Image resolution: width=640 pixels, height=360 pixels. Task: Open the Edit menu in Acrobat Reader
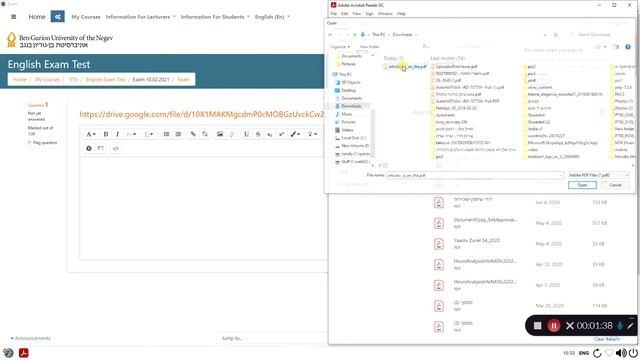344,13
